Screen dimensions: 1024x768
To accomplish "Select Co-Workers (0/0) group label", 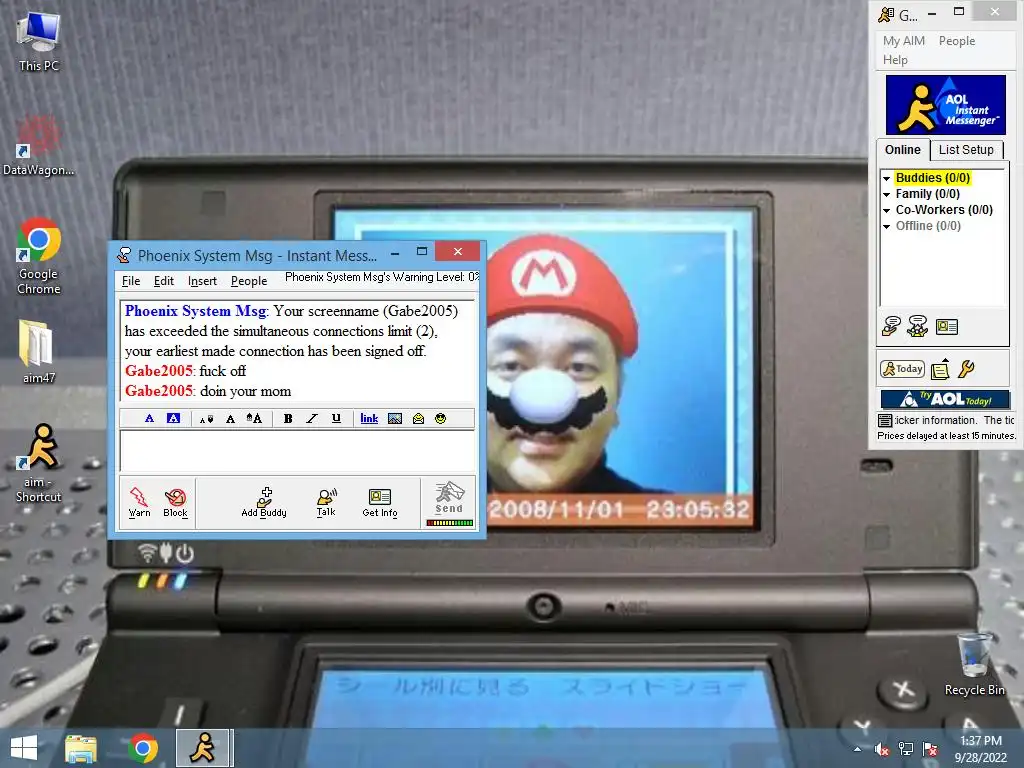I will tap(944, 210).
